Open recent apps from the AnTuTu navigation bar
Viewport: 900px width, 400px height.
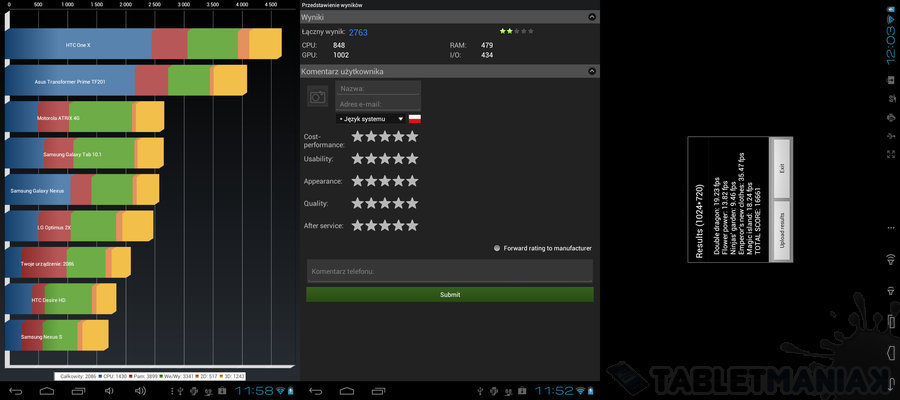[x=378, y=391]
